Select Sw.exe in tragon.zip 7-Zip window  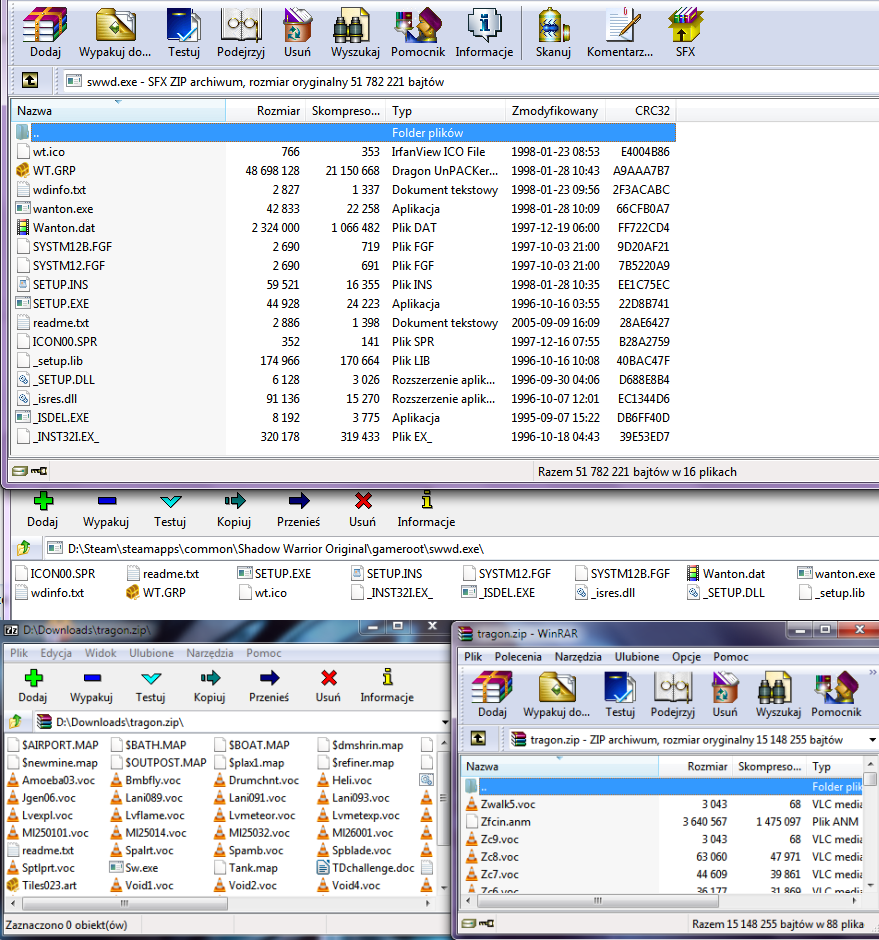coord(134,867)
